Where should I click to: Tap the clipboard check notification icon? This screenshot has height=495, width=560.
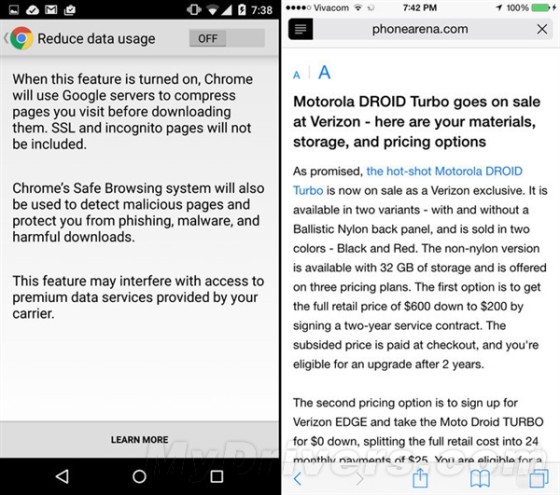tap(69, 10)
